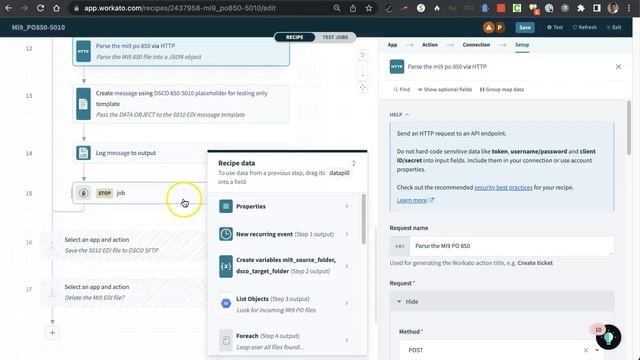Click the List Objects cloud storage icon
This screenshot has height=360, width=640.
[x=226, y=304]
